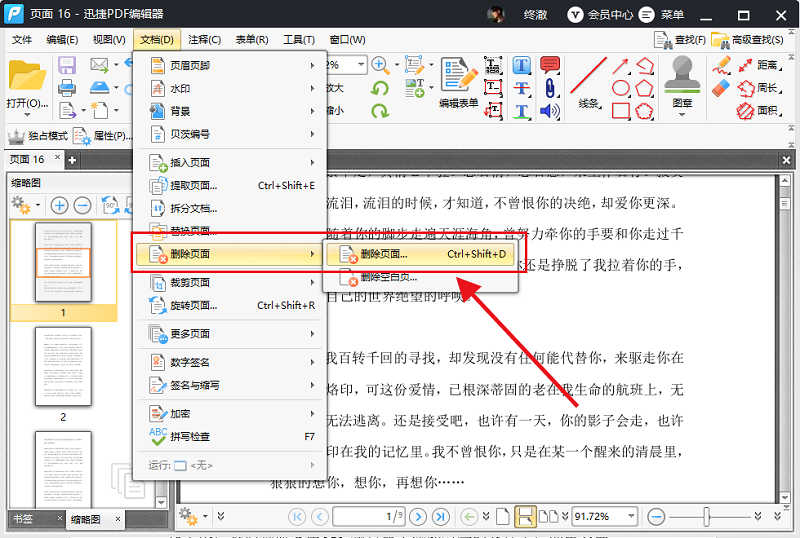Open the 91.72% zoom dropdown
This screenshot has height=538, width=800.
[x=631, y=516]
